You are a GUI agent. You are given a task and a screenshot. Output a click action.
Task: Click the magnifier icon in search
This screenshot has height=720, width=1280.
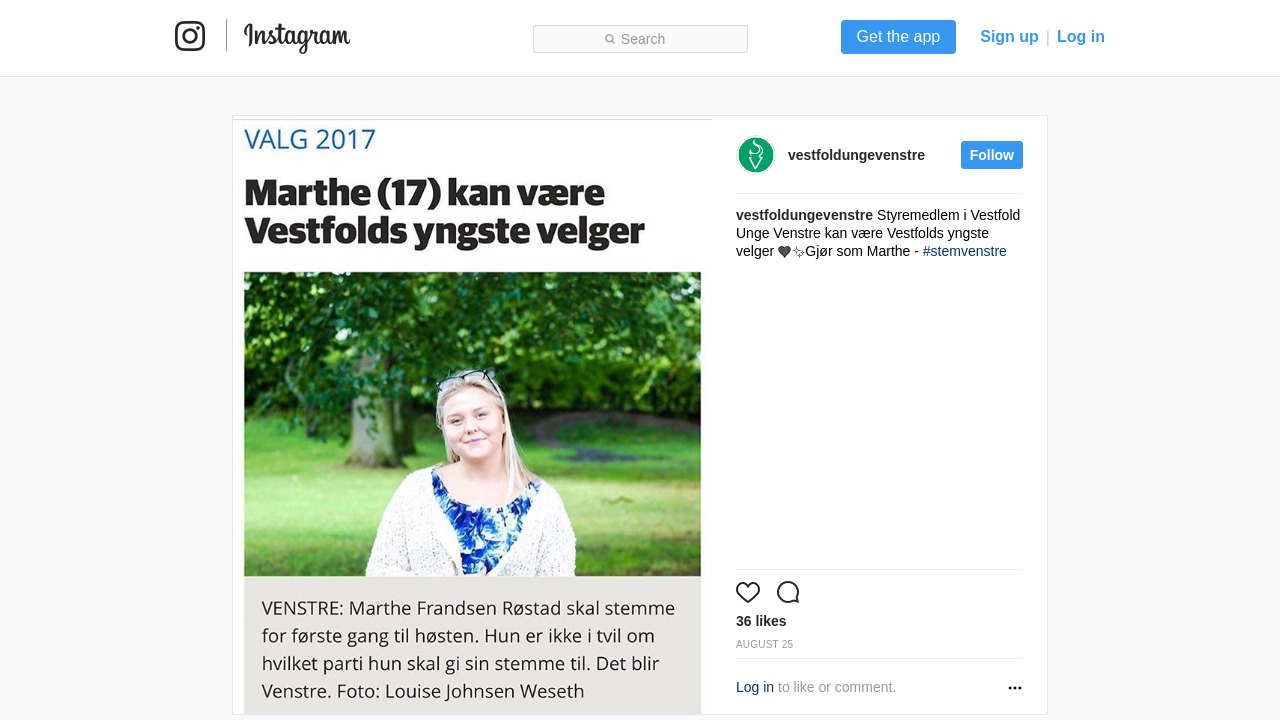coord(610,39)
